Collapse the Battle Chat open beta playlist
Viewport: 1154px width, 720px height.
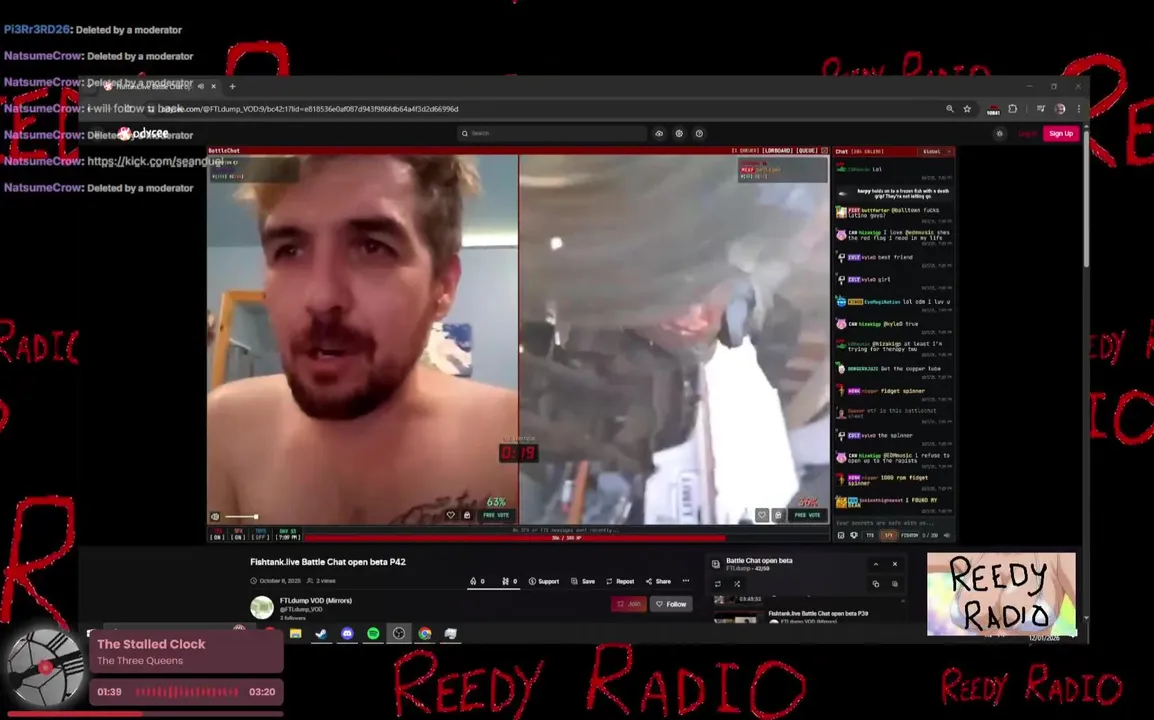876,564
